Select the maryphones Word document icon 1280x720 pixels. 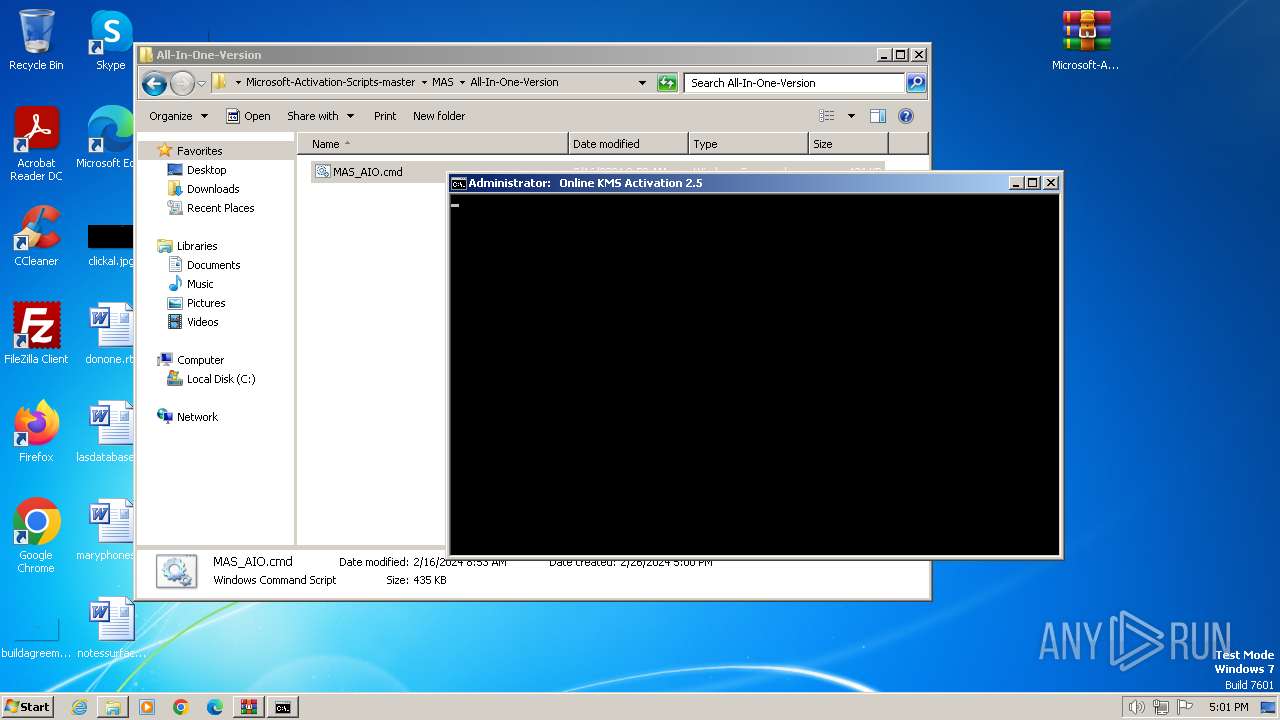[x=110, y=529]
